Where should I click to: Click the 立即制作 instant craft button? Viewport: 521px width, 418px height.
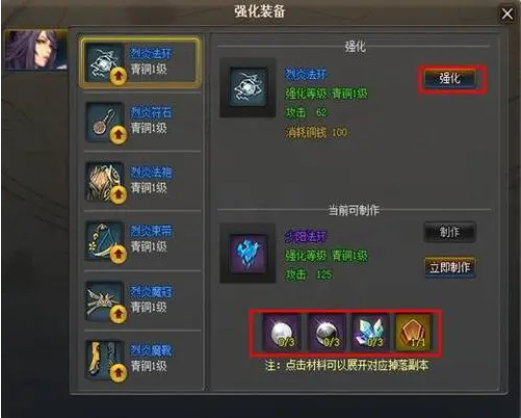click(450, 267)
